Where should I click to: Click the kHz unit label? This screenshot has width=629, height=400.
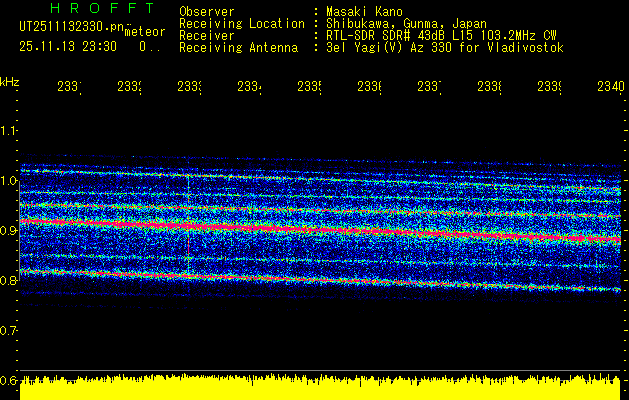click(x=9, y=82)
